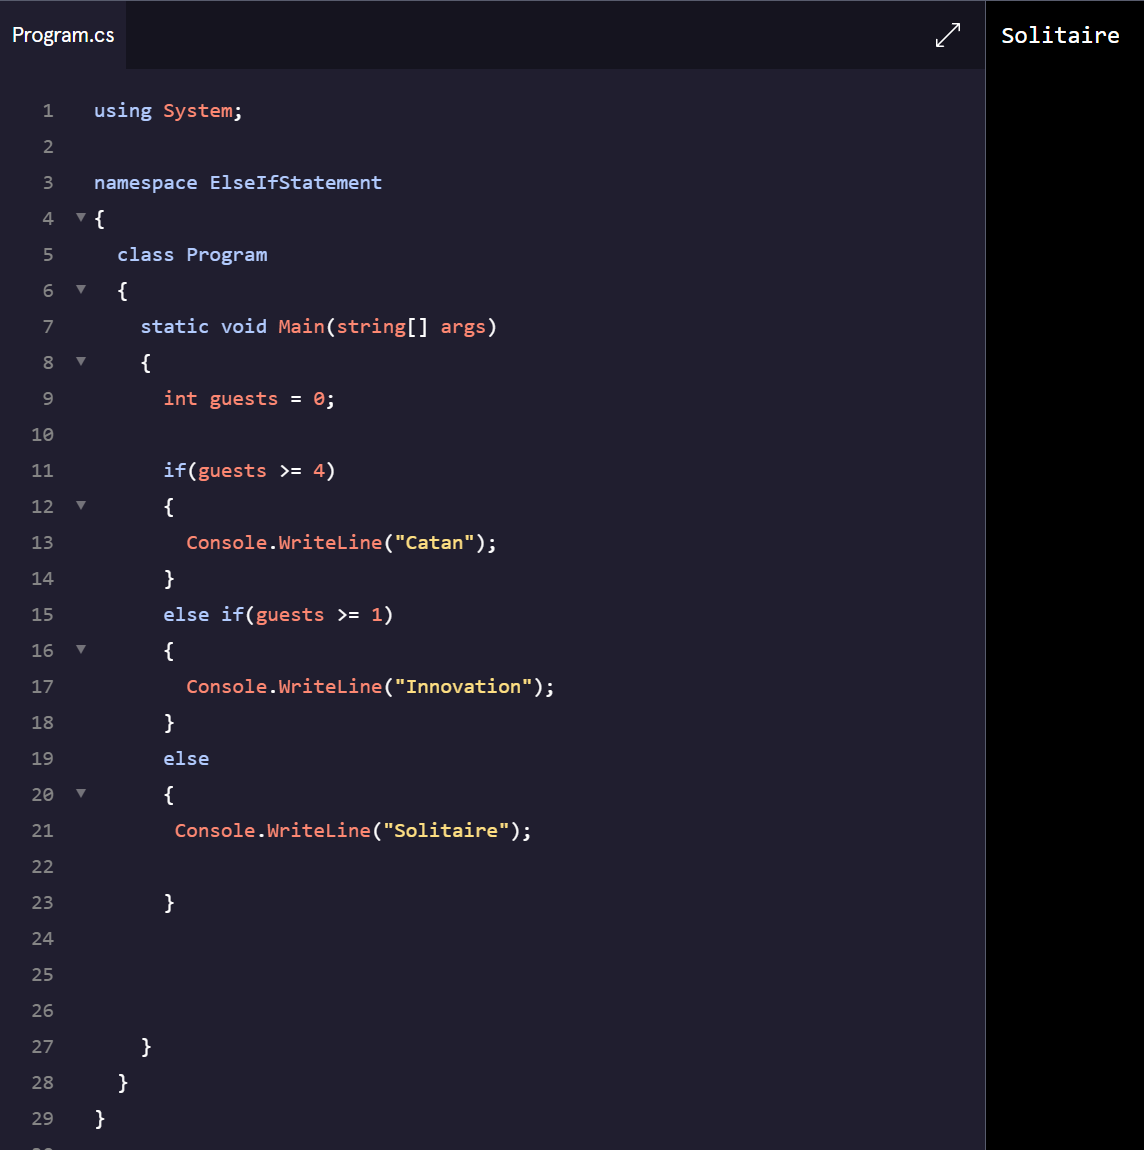
Task: Click closing brace on line 23
Action: click(169, 902)
